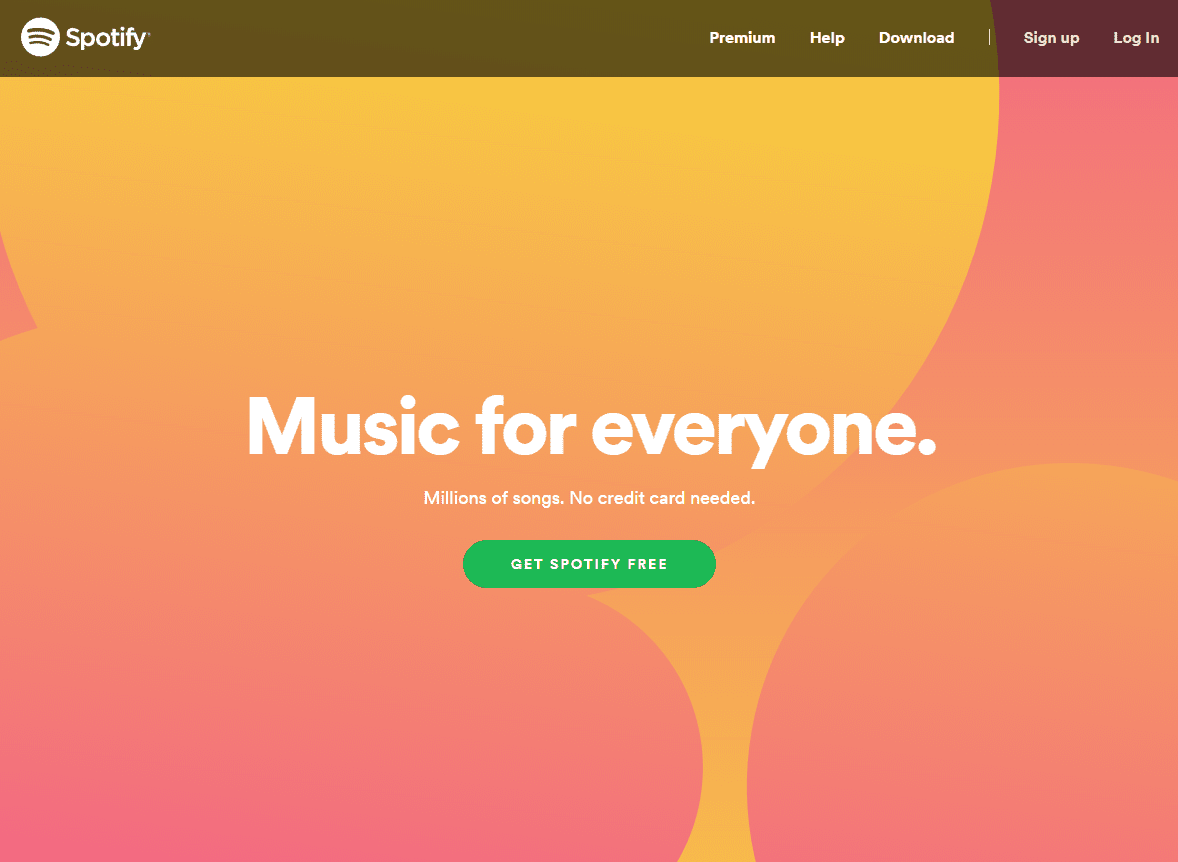Click the Millions of songs subtitle text

pyautogui.click(x=493, y=498)
